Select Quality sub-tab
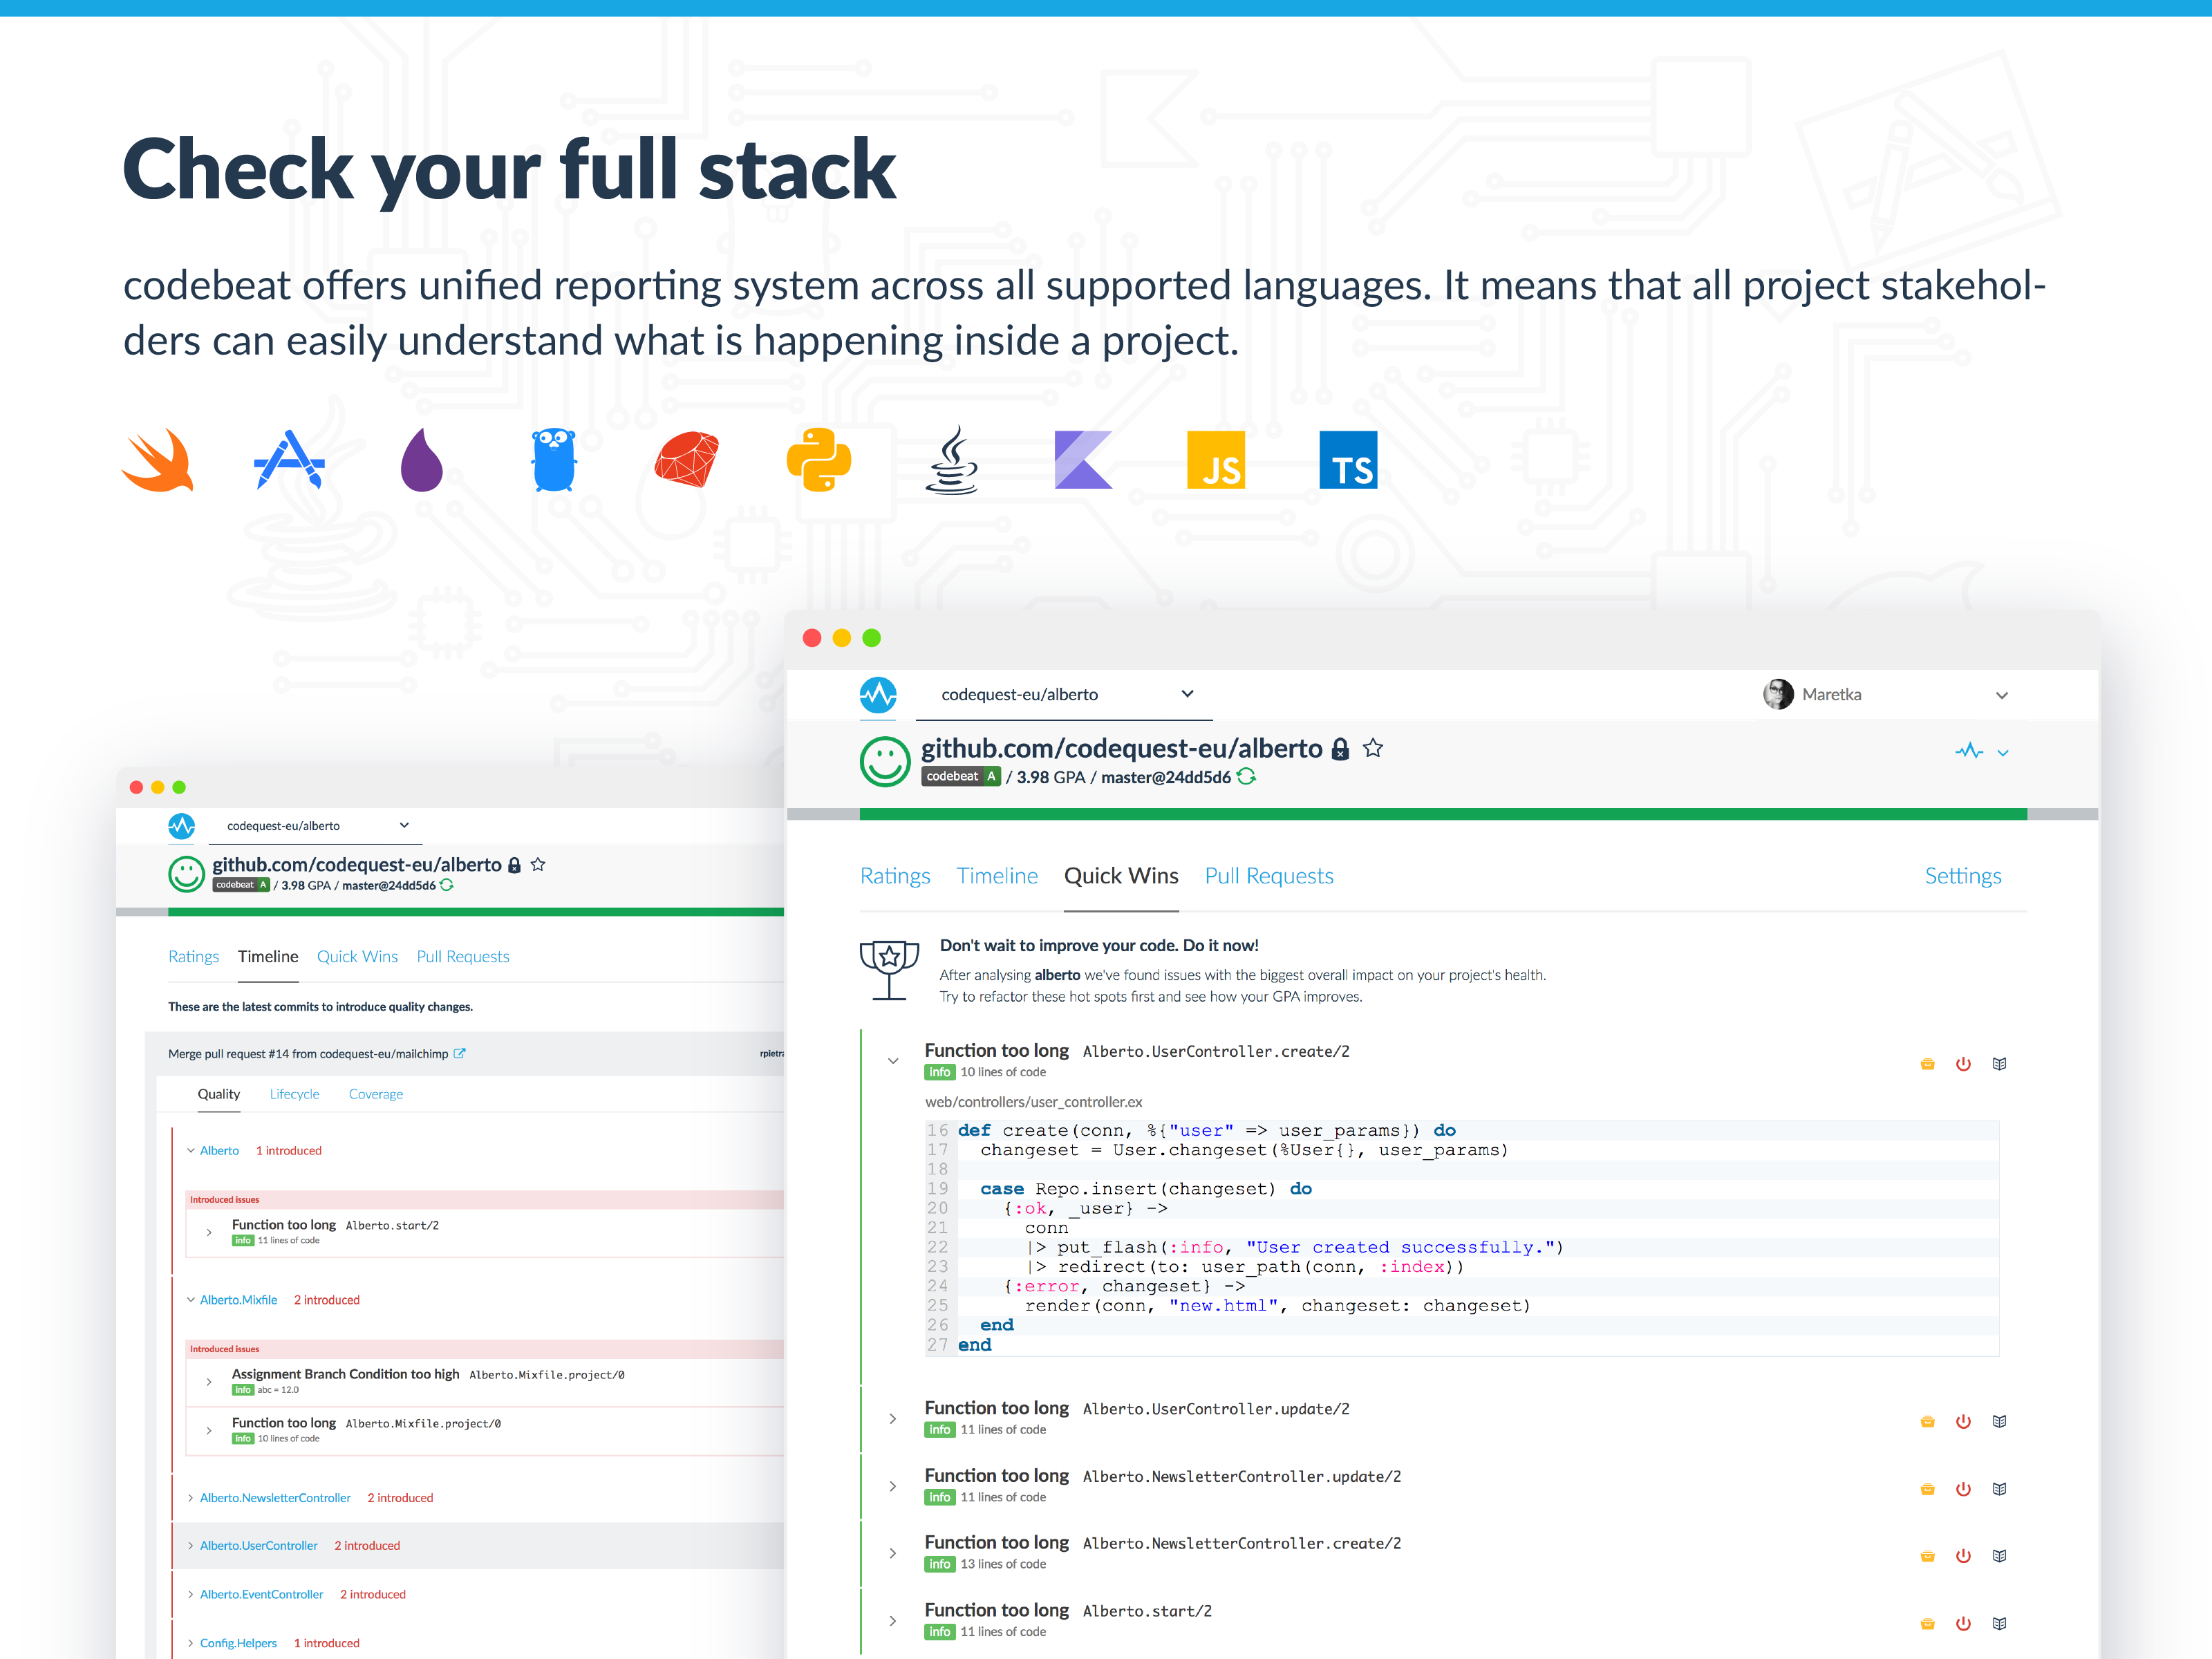 (x=219, y=1094)
